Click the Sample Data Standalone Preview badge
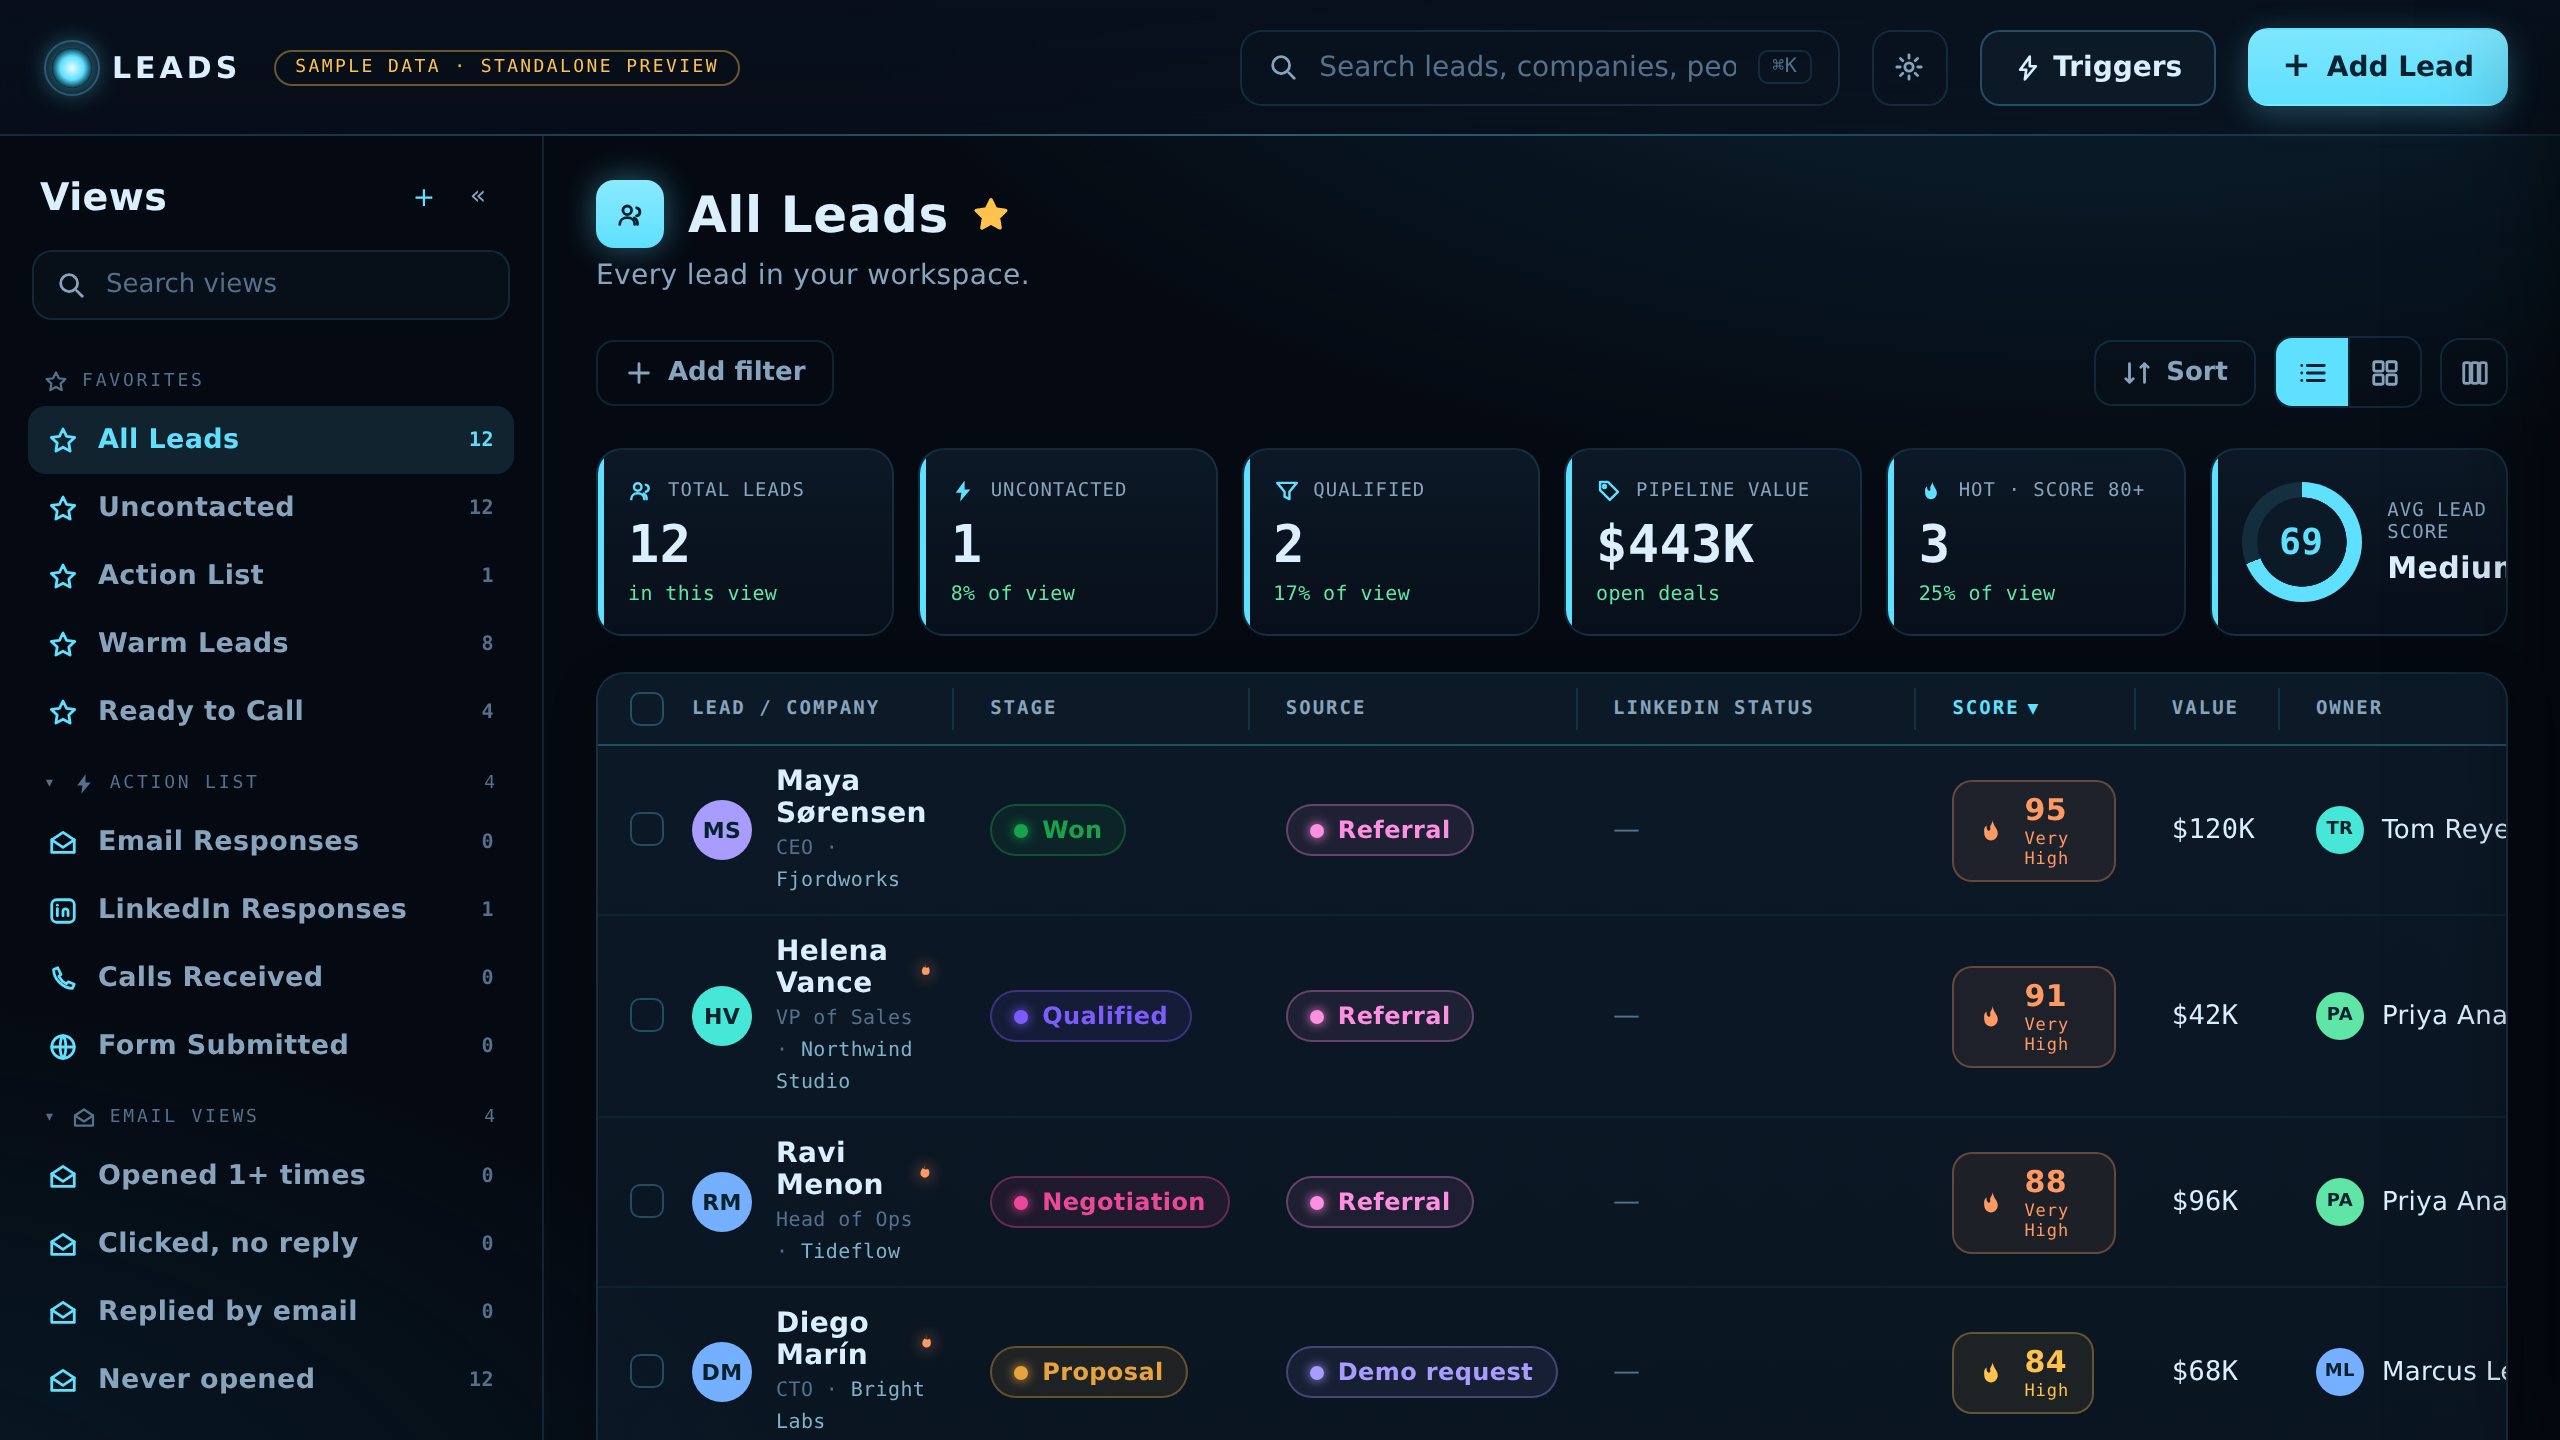The width and height of the screenshot is (2560, 1440). pyautogui.click(x=507, y=67)
